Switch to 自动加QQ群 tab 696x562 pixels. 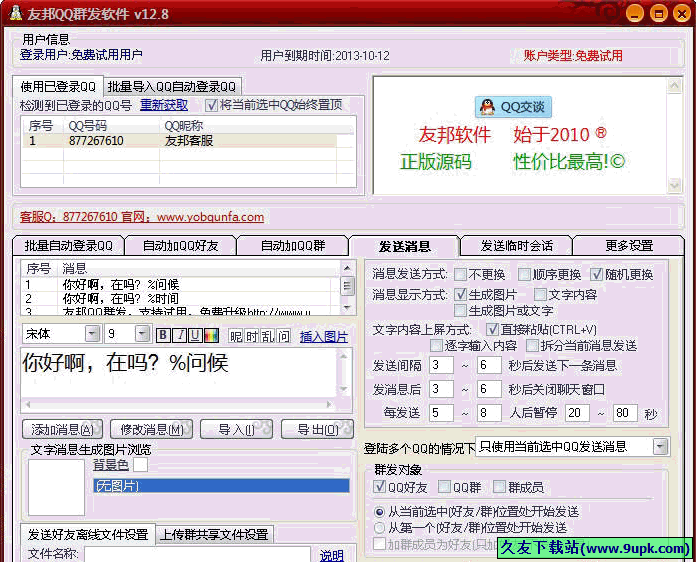[293, 245]
